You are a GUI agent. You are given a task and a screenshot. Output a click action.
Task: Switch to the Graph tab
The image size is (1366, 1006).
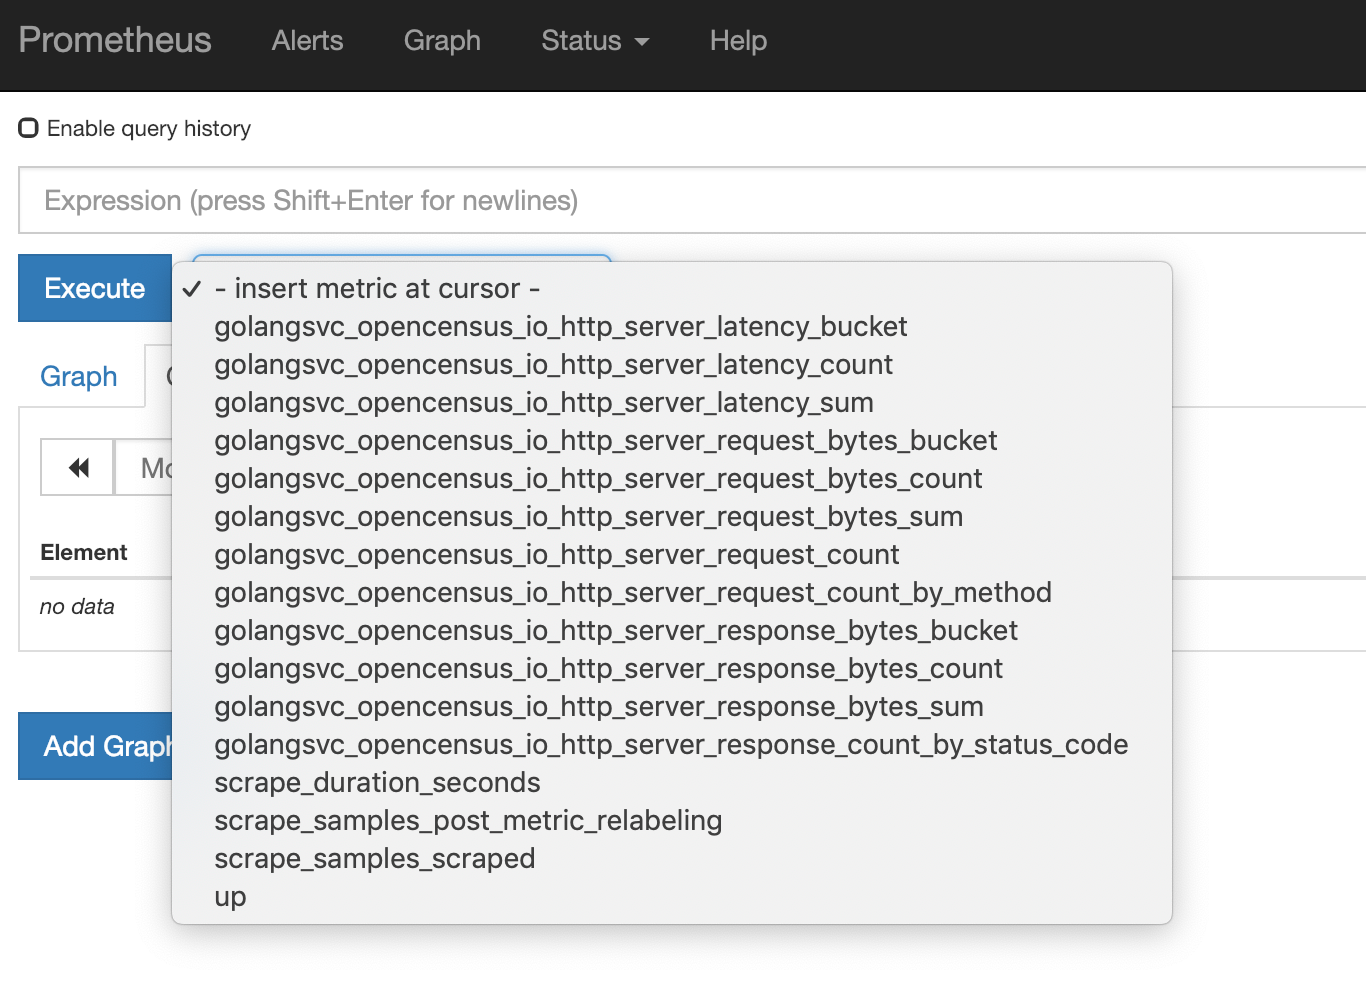point(79,377)
